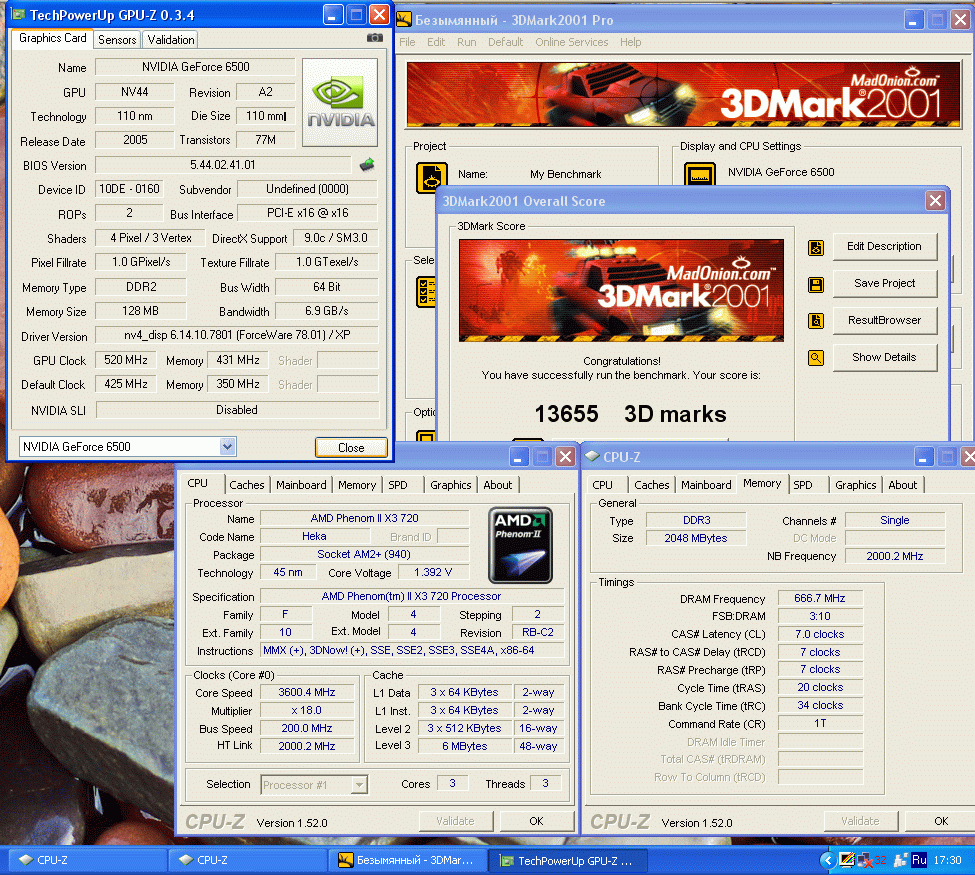The width and height of the screenshot is (975, 875).
Task: Click OK in the right CPU-Z window
Action: click(x=941, y=821)
